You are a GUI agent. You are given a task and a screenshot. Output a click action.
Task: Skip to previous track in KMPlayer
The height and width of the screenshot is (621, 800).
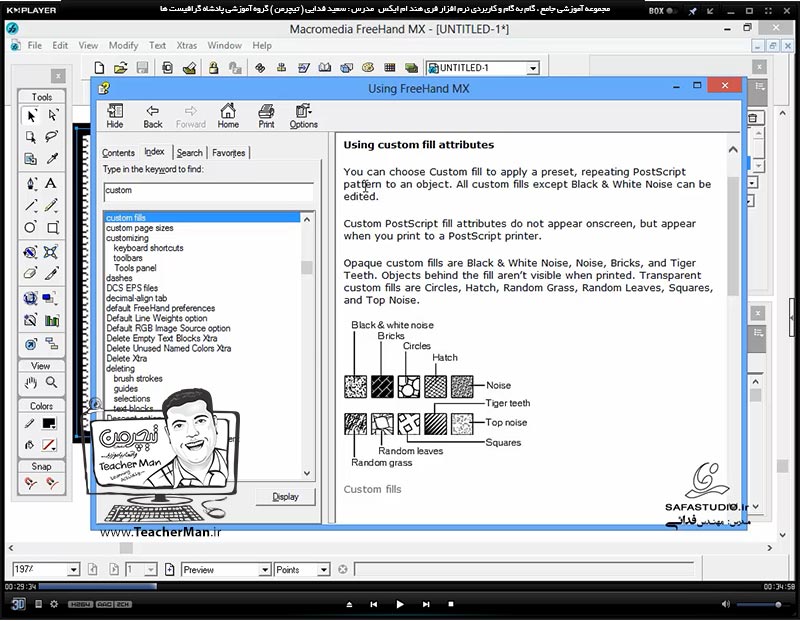point(373,604)
